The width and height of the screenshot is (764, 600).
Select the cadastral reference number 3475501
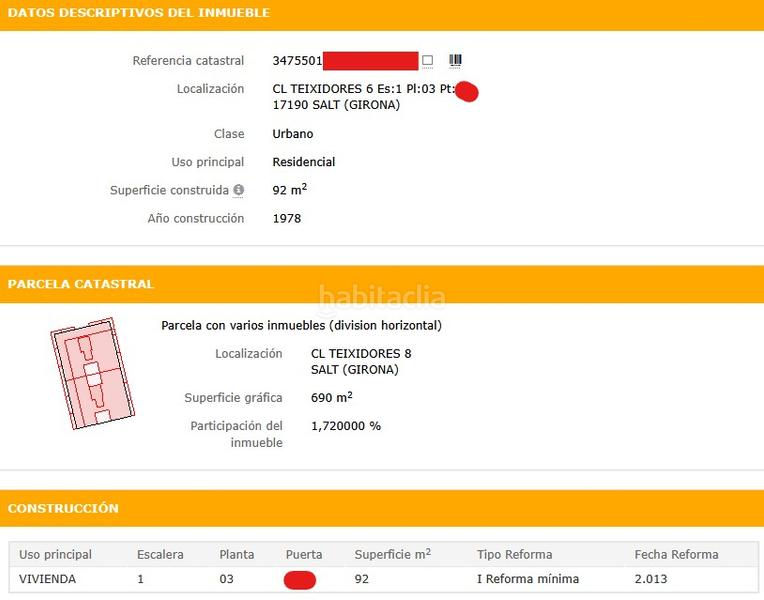297,61
